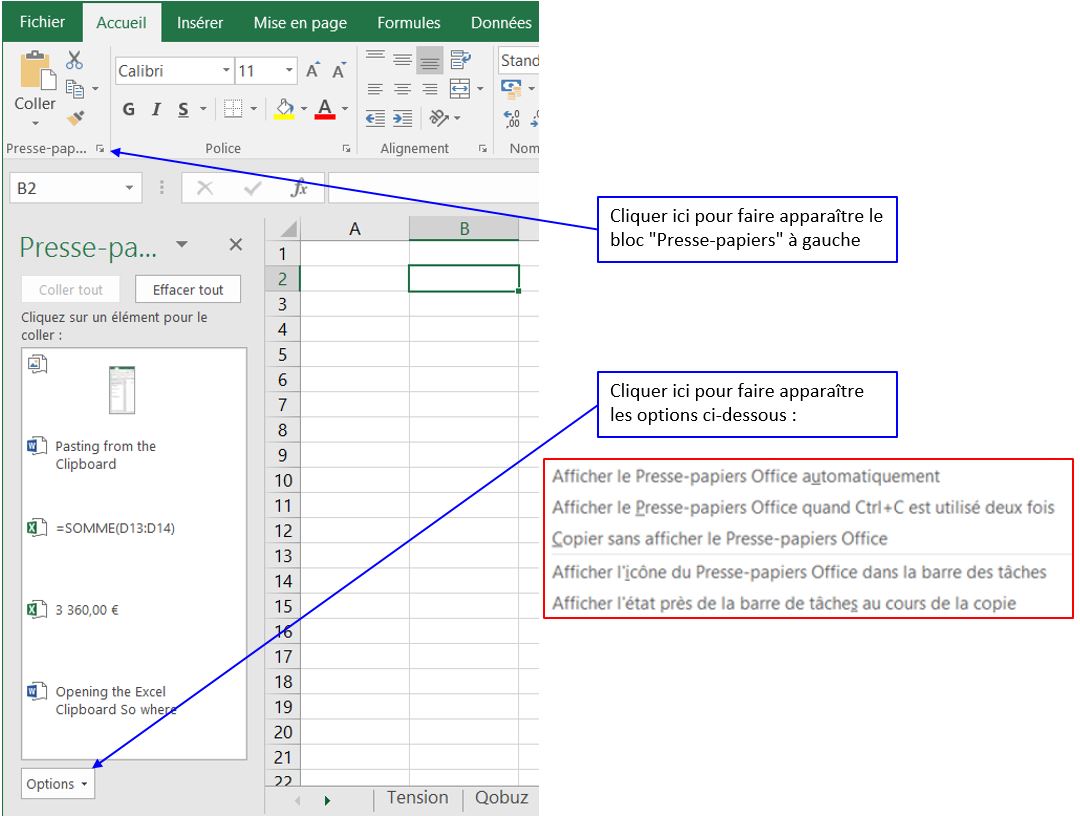Toggle italic formatting with the I button

pyautogui.click(x=155, y=110)
